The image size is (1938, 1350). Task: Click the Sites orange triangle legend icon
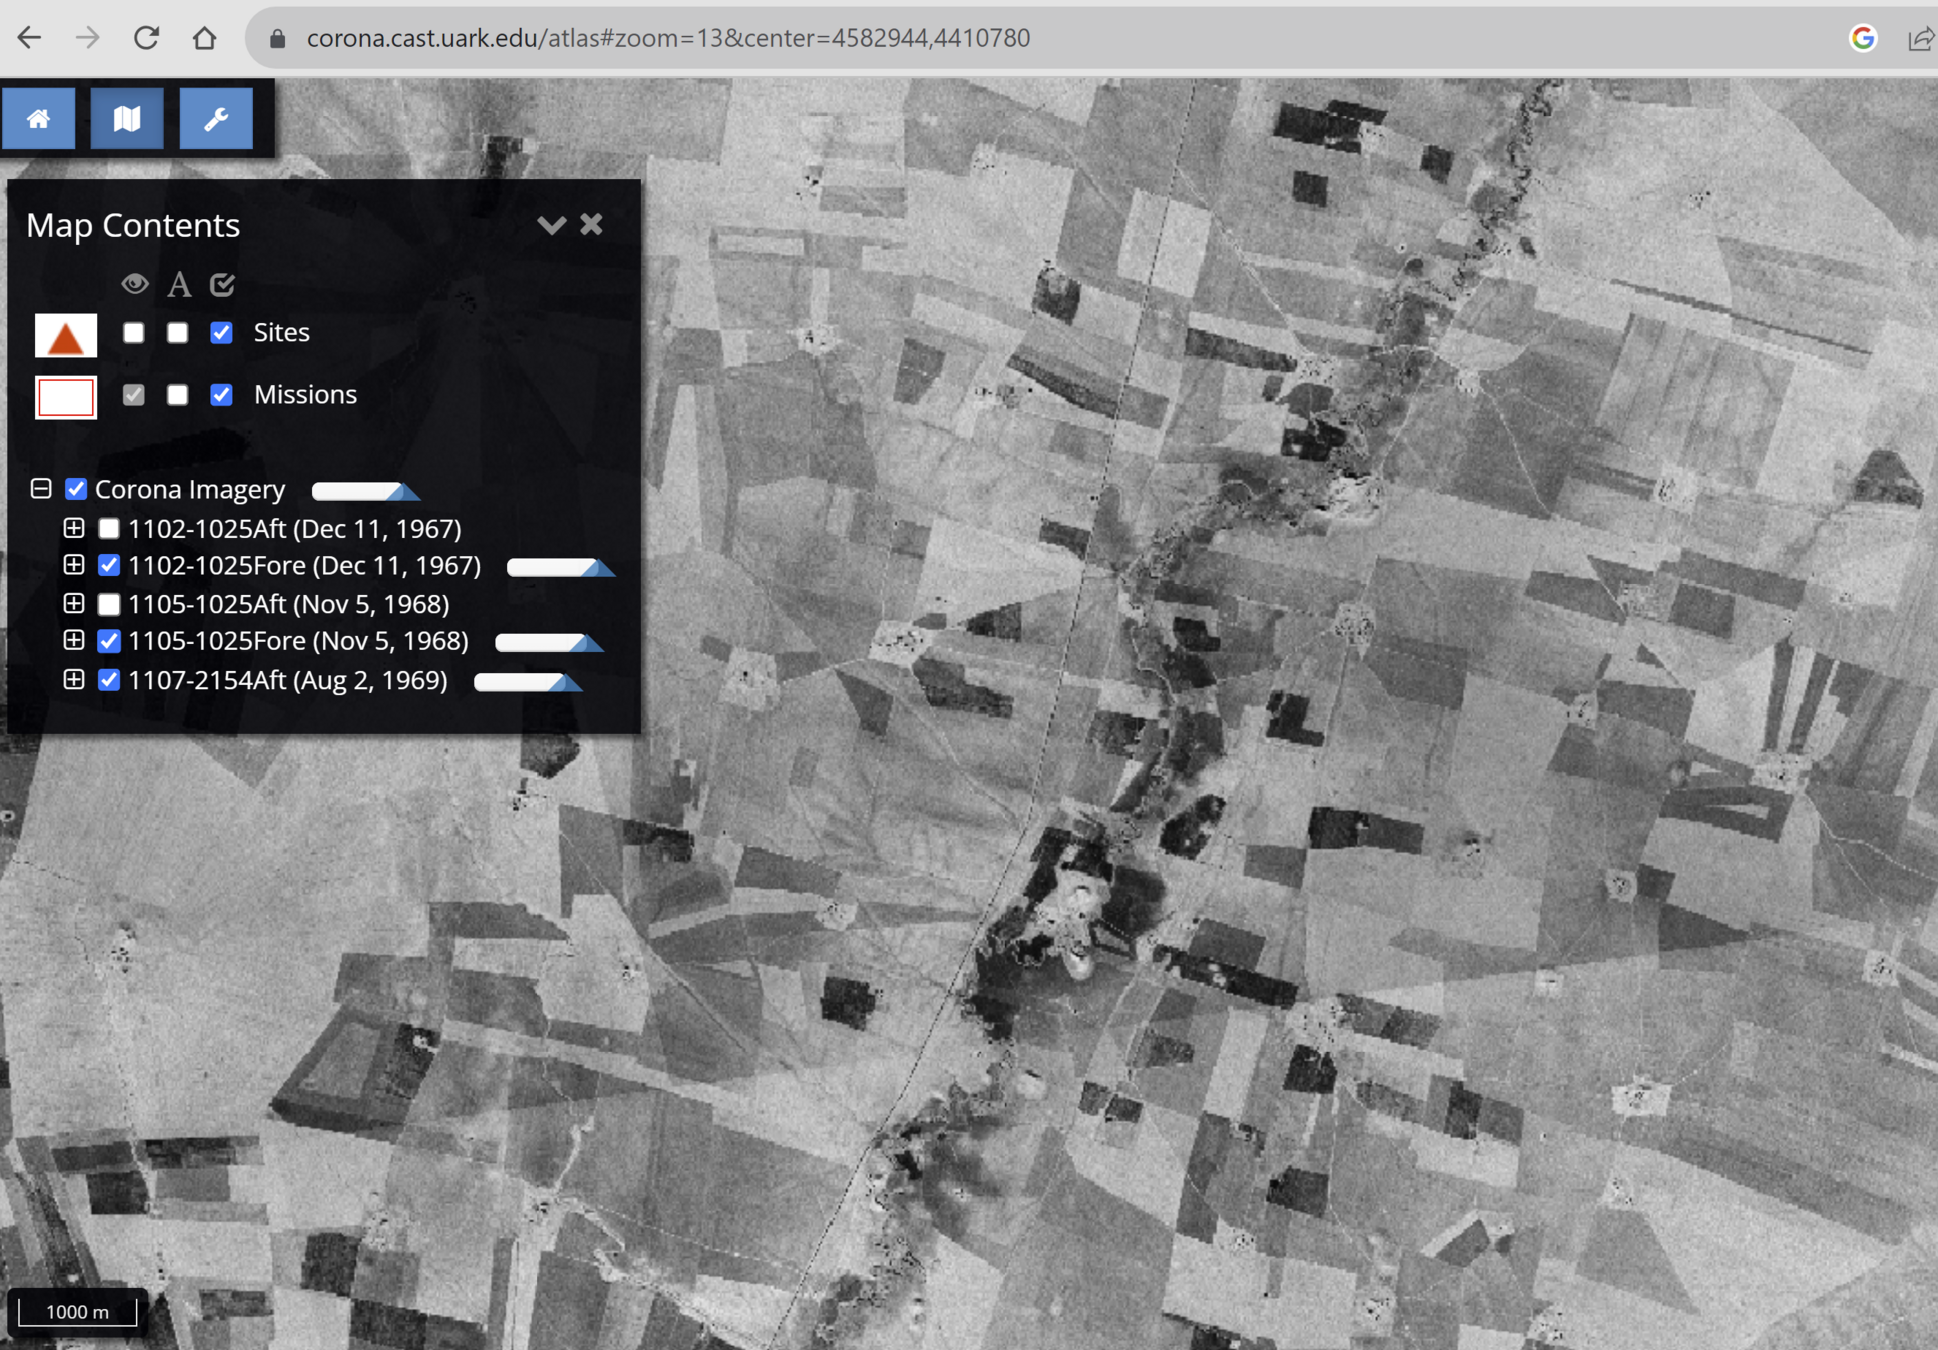[66, 336]
